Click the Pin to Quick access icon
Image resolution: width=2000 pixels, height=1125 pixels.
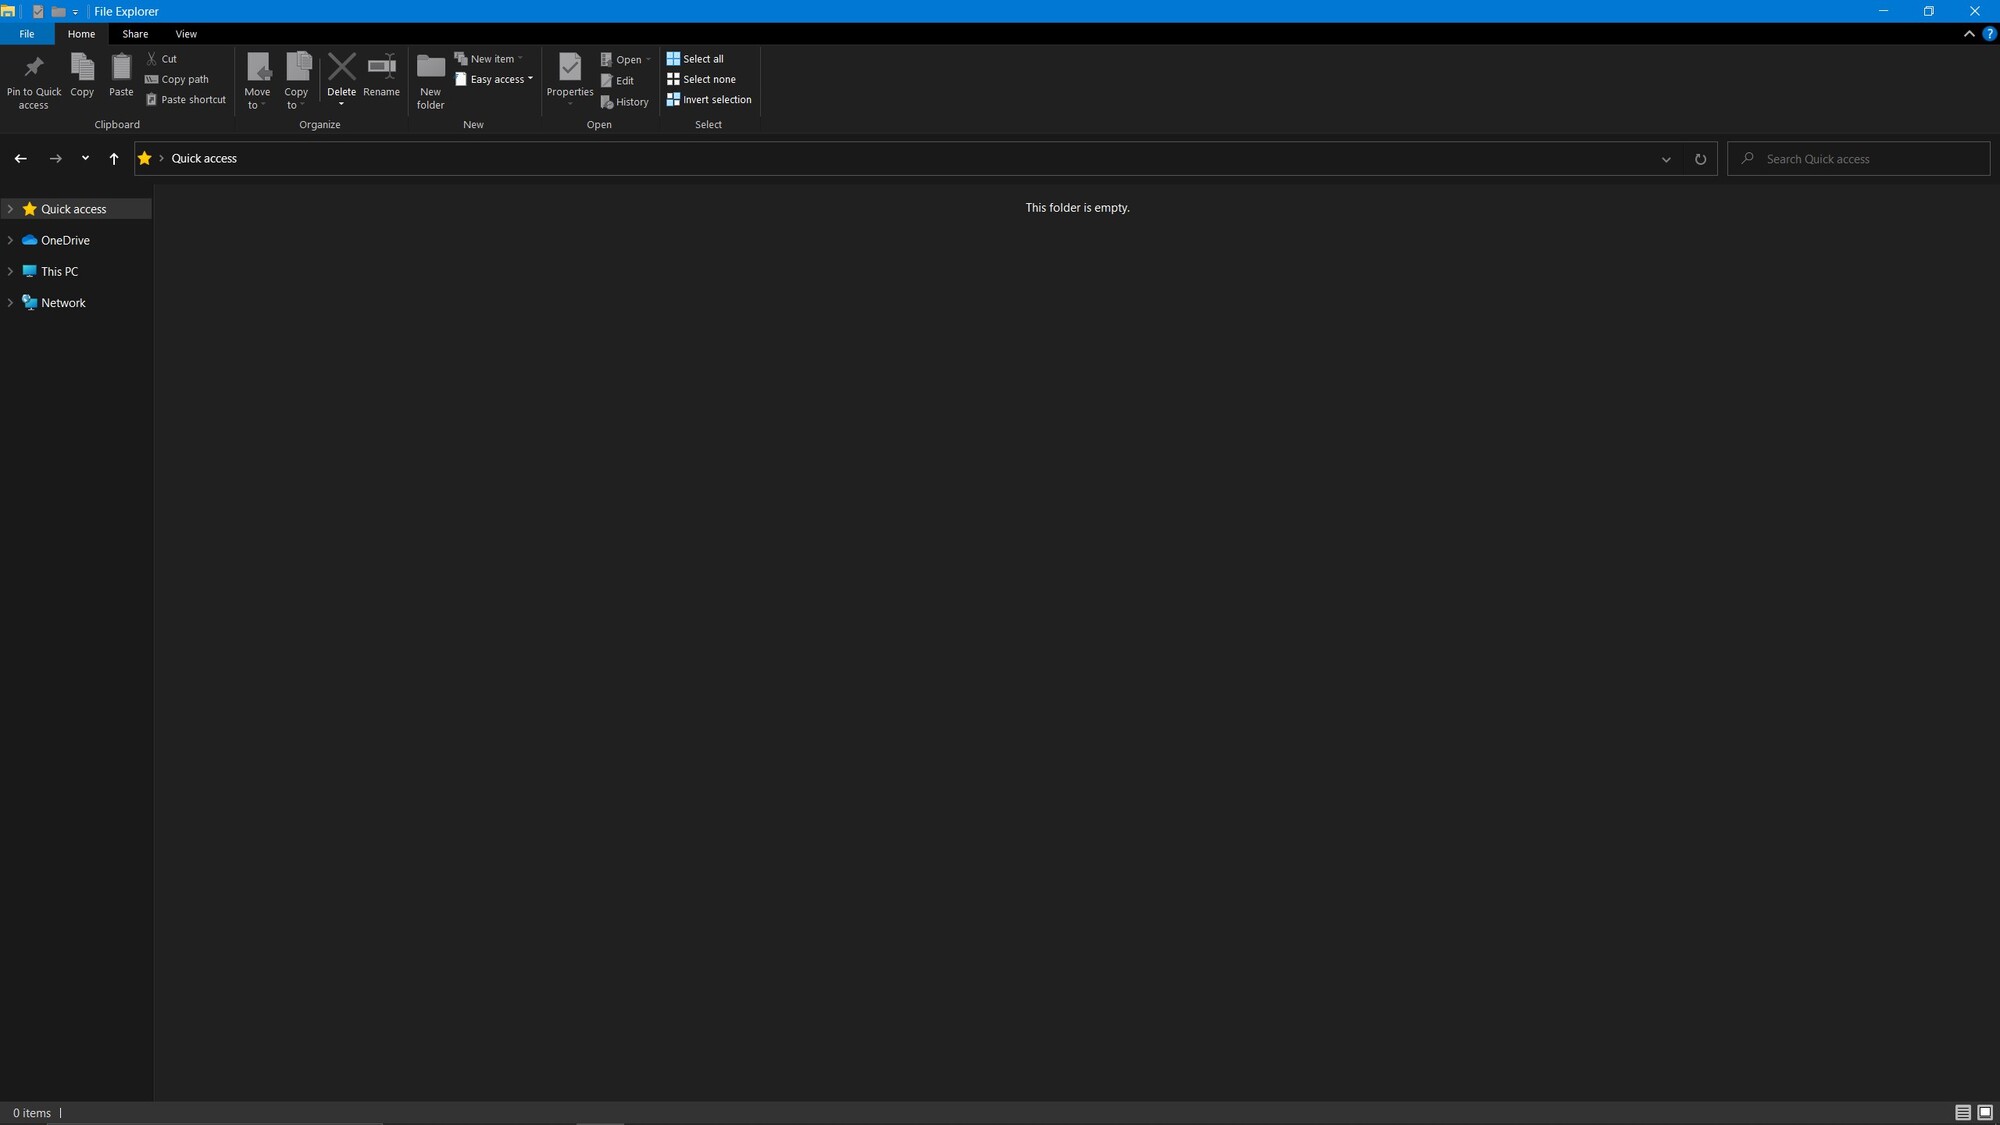point(34,68)
